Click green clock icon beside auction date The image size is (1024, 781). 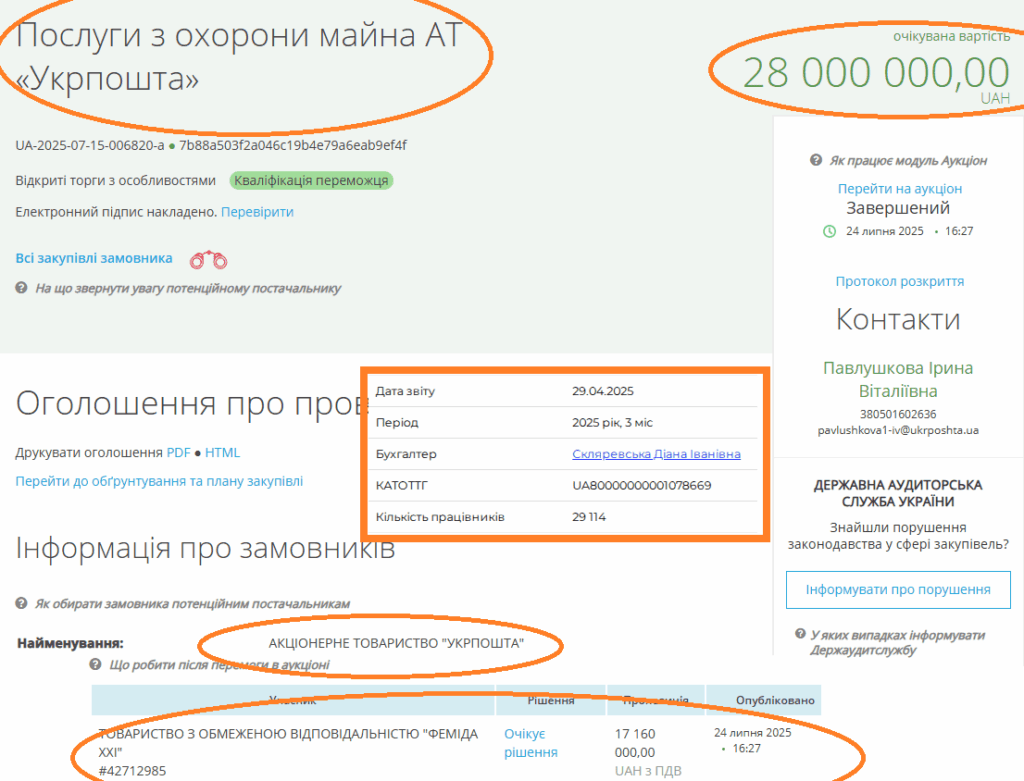[x=828, y=231]
